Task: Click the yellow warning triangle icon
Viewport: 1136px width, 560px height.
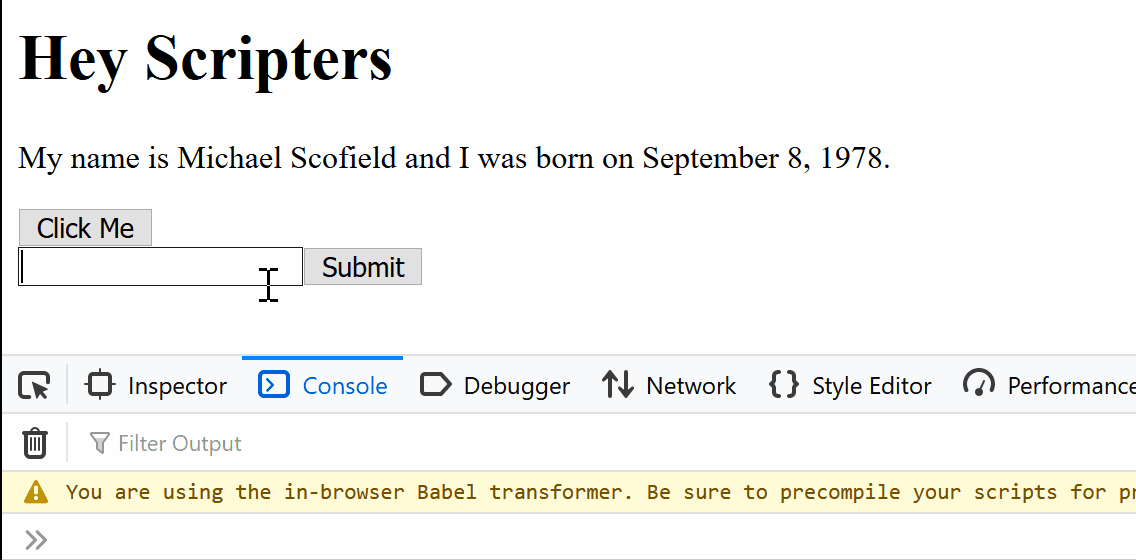Action: click(36, 492)
